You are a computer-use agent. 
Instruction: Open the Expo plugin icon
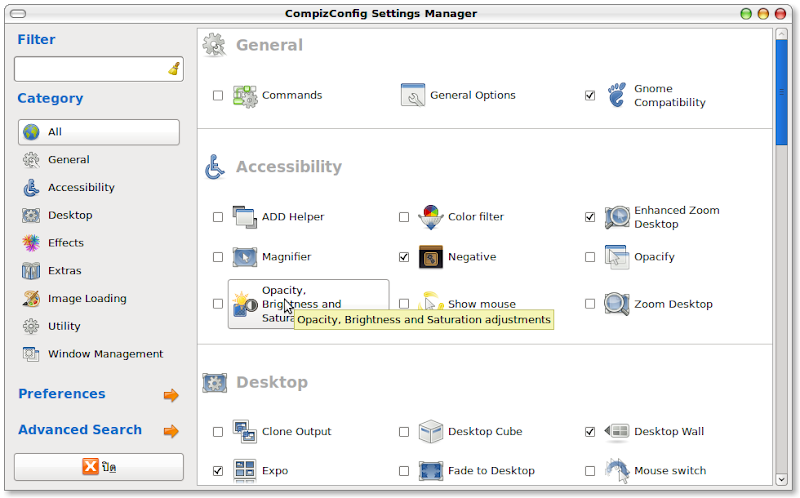(x=245, y=470)
